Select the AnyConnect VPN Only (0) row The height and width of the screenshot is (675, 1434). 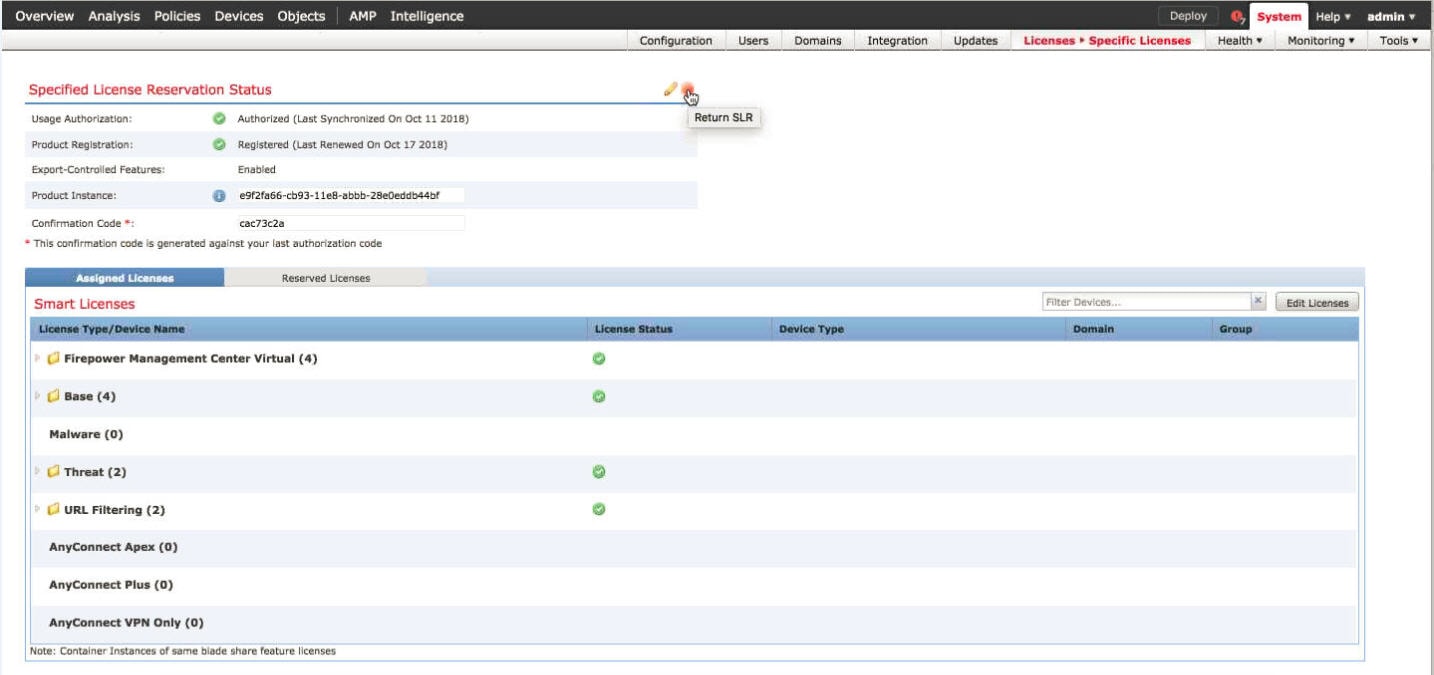click(694, 623)
